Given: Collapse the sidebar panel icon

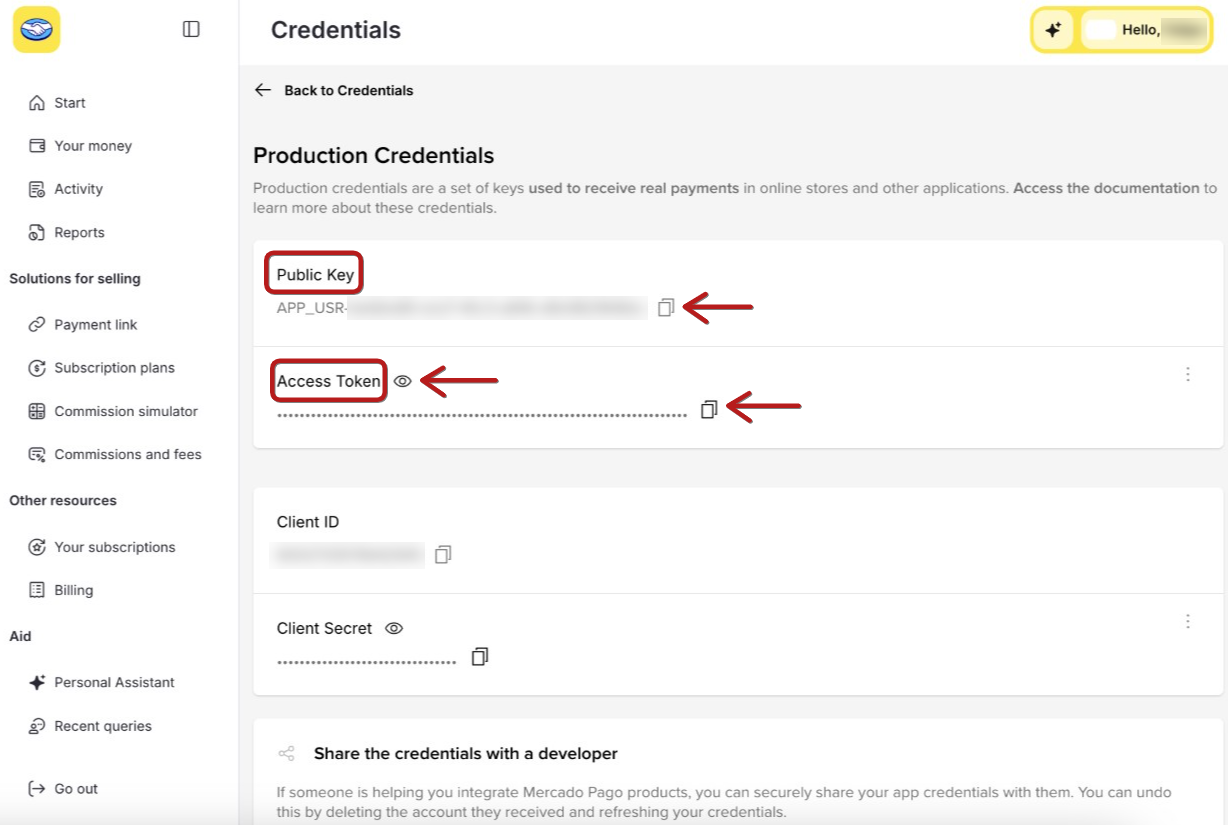Looking at the screenshot, I should point(191,30).
